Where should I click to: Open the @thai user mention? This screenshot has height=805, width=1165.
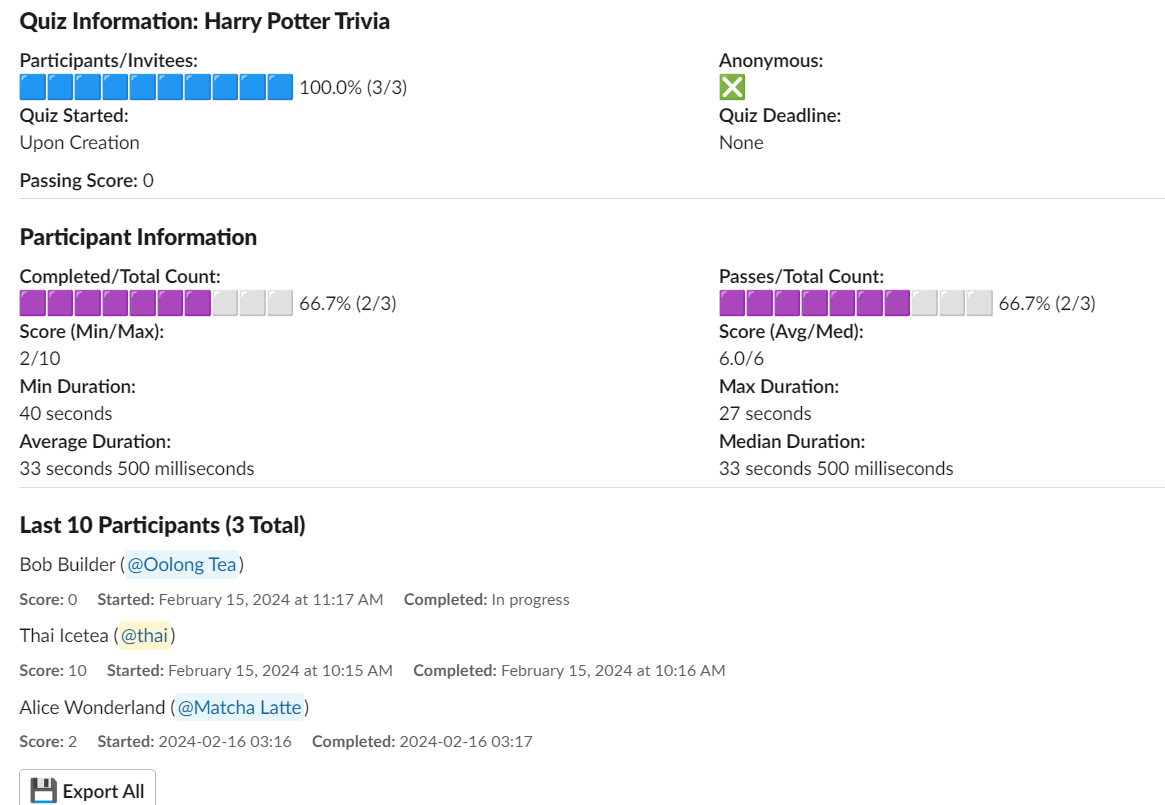coord(144,636)
